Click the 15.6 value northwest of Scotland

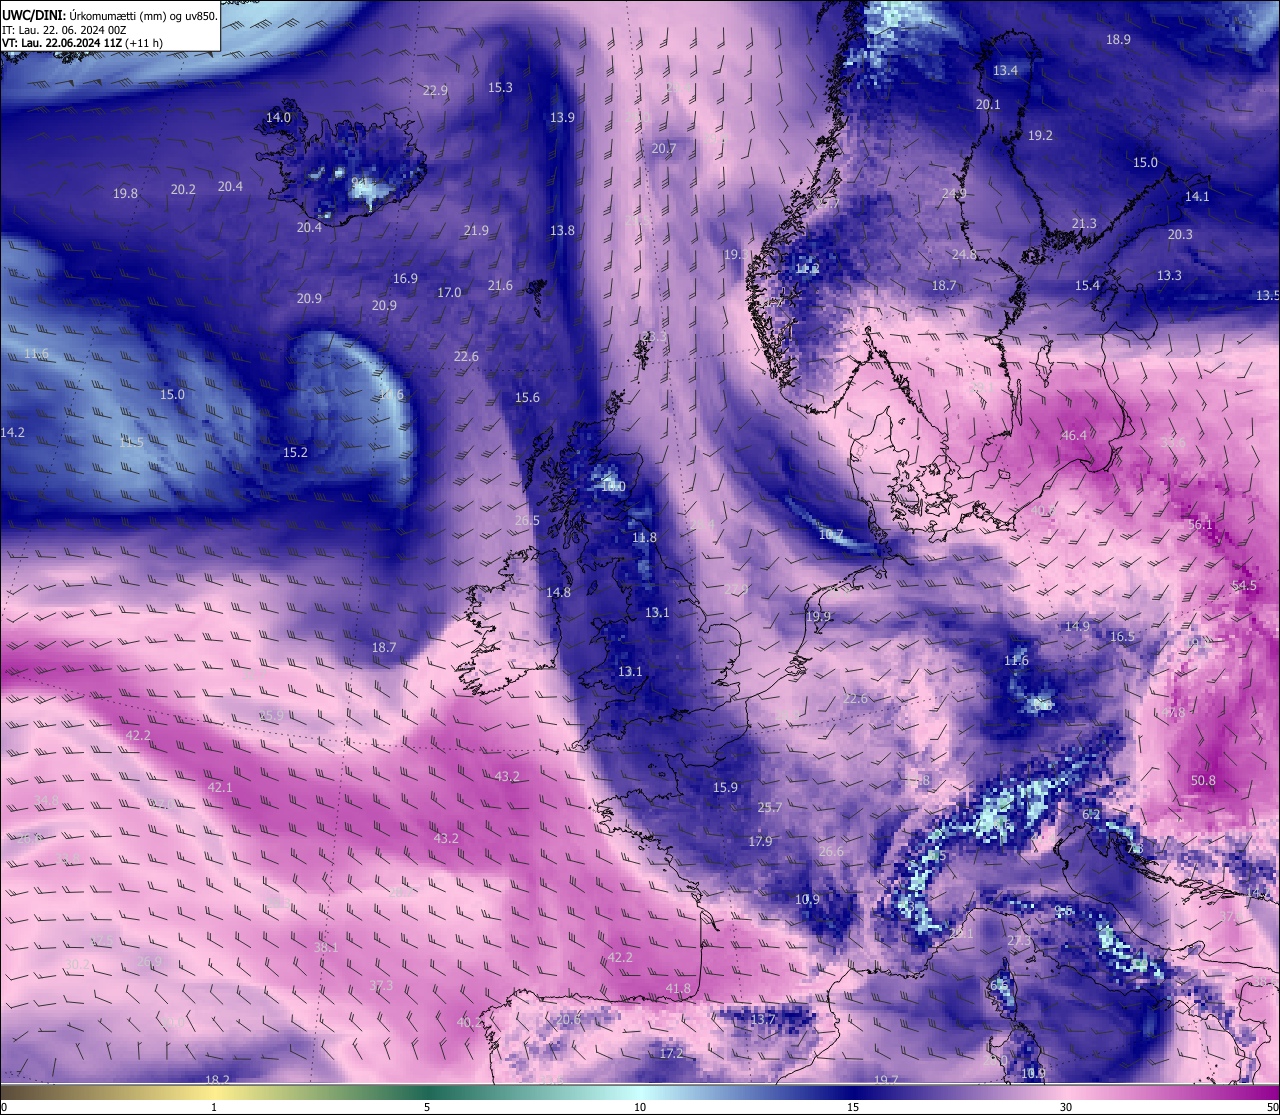coord(527,398)
